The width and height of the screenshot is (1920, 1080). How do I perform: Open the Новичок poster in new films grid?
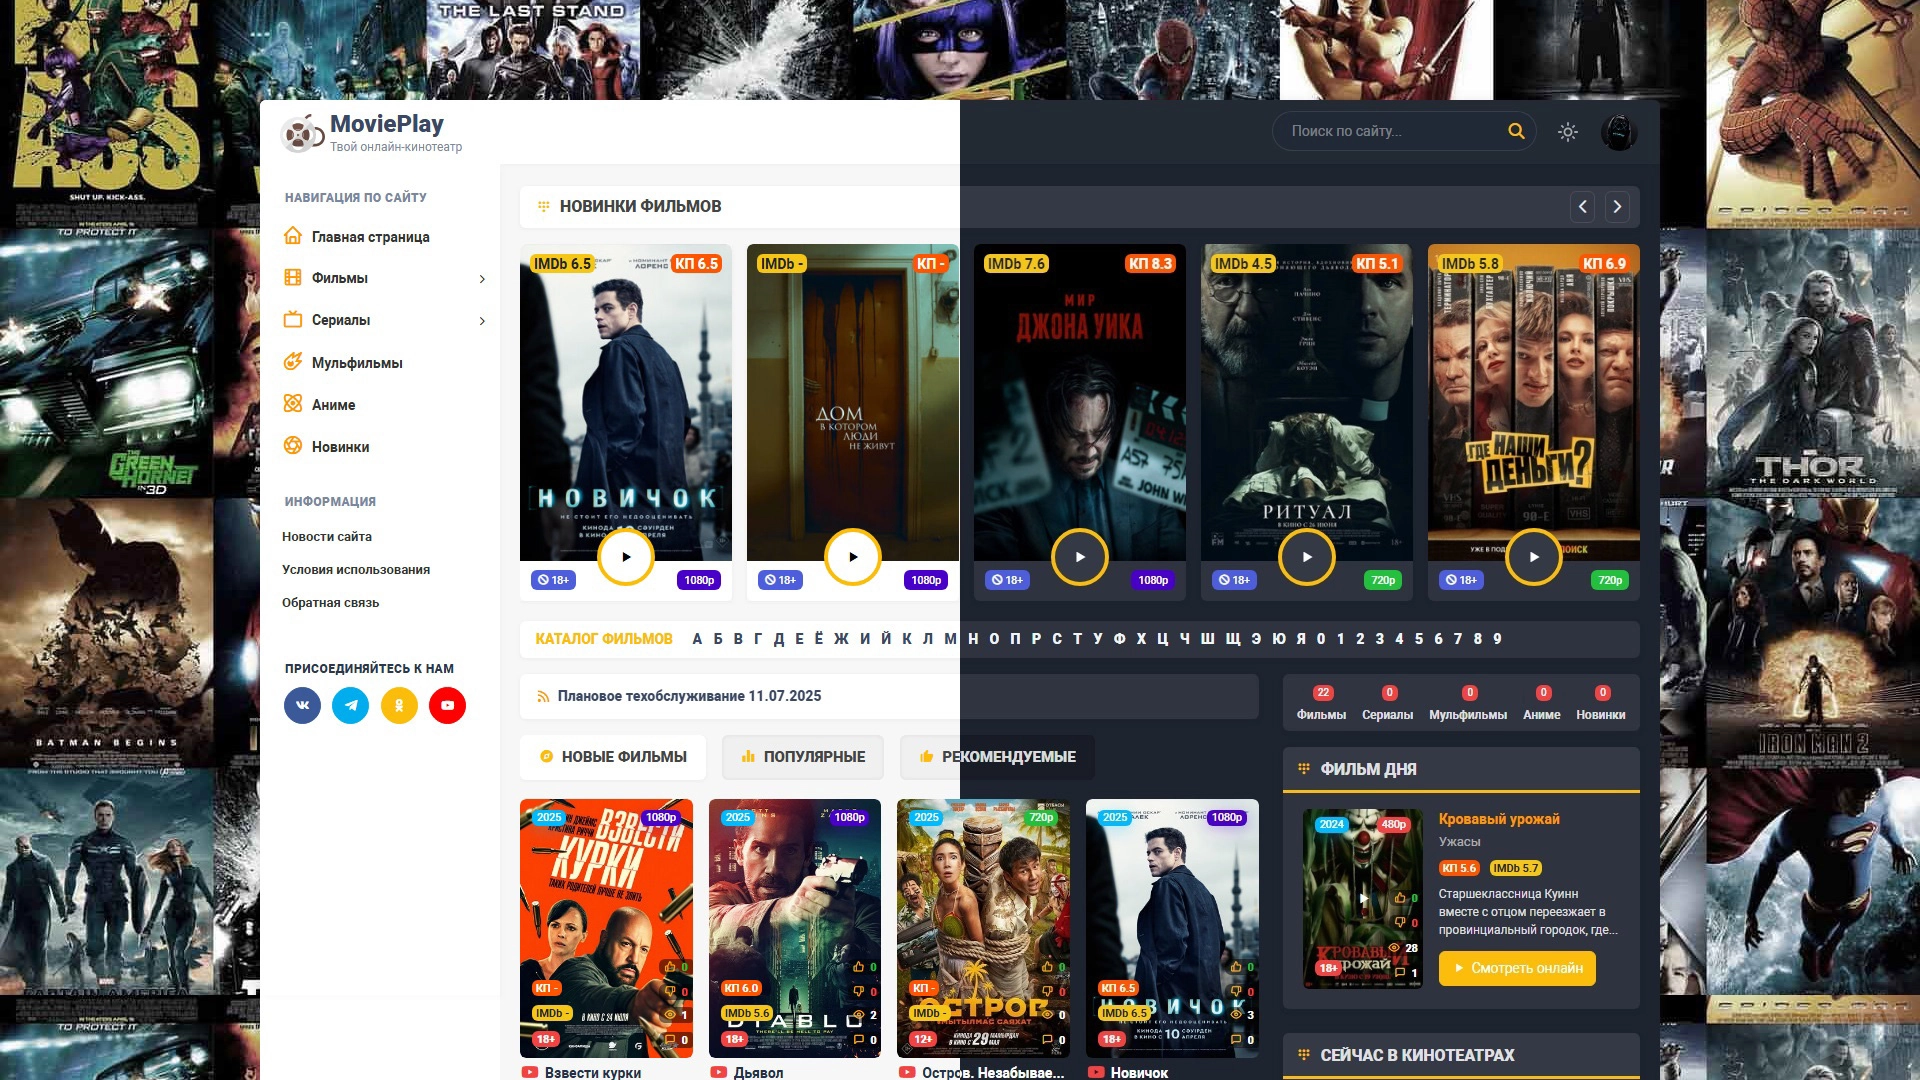[1172, 928]
